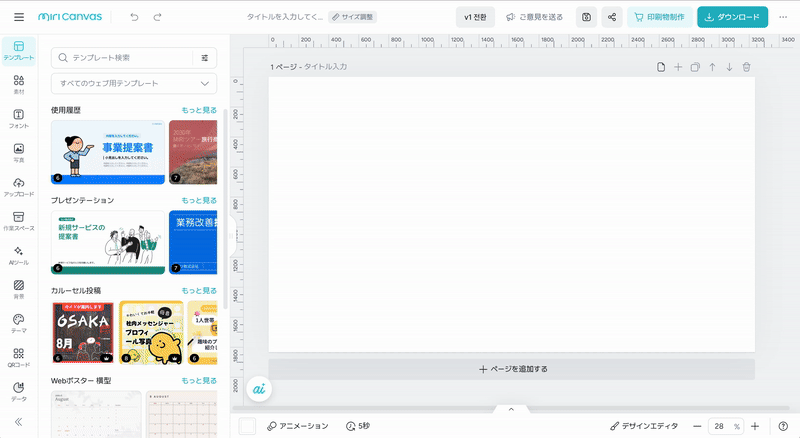800x438 pixels.
Task: Toggle the v1 전환 version switch
Action: pos(474,17)
